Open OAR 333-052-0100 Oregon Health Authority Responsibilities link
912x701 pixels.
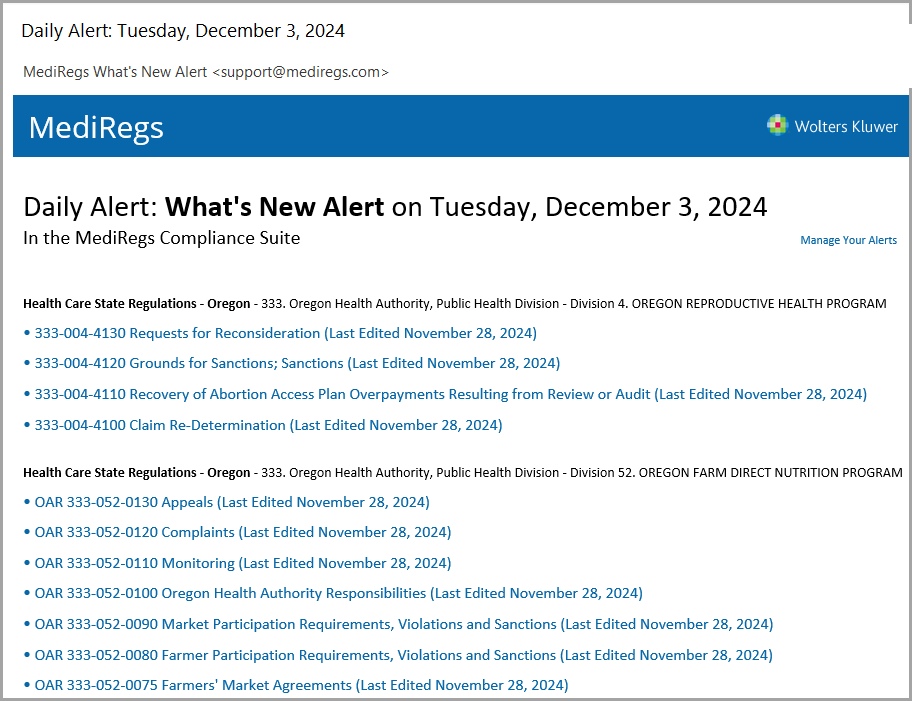[338, 593]
